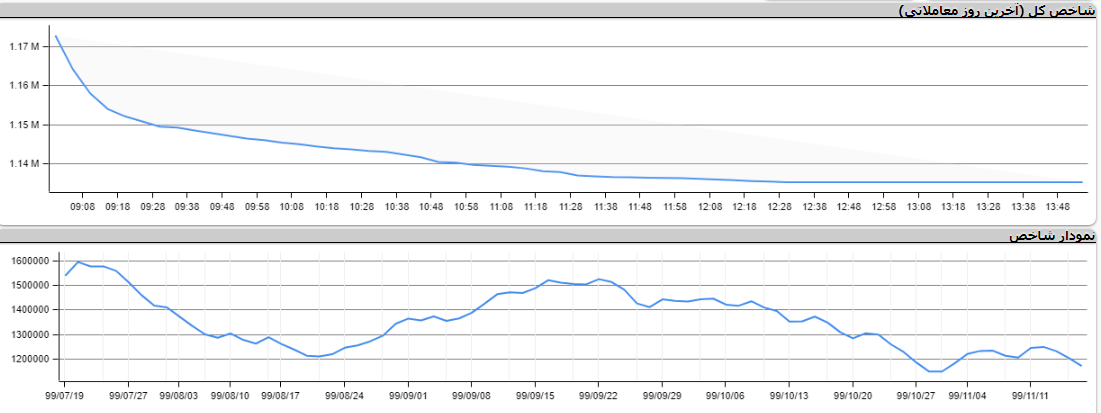Select the 99/08/24 date on the axis
Screen dimensions: 1101x413
coord(344,395)
